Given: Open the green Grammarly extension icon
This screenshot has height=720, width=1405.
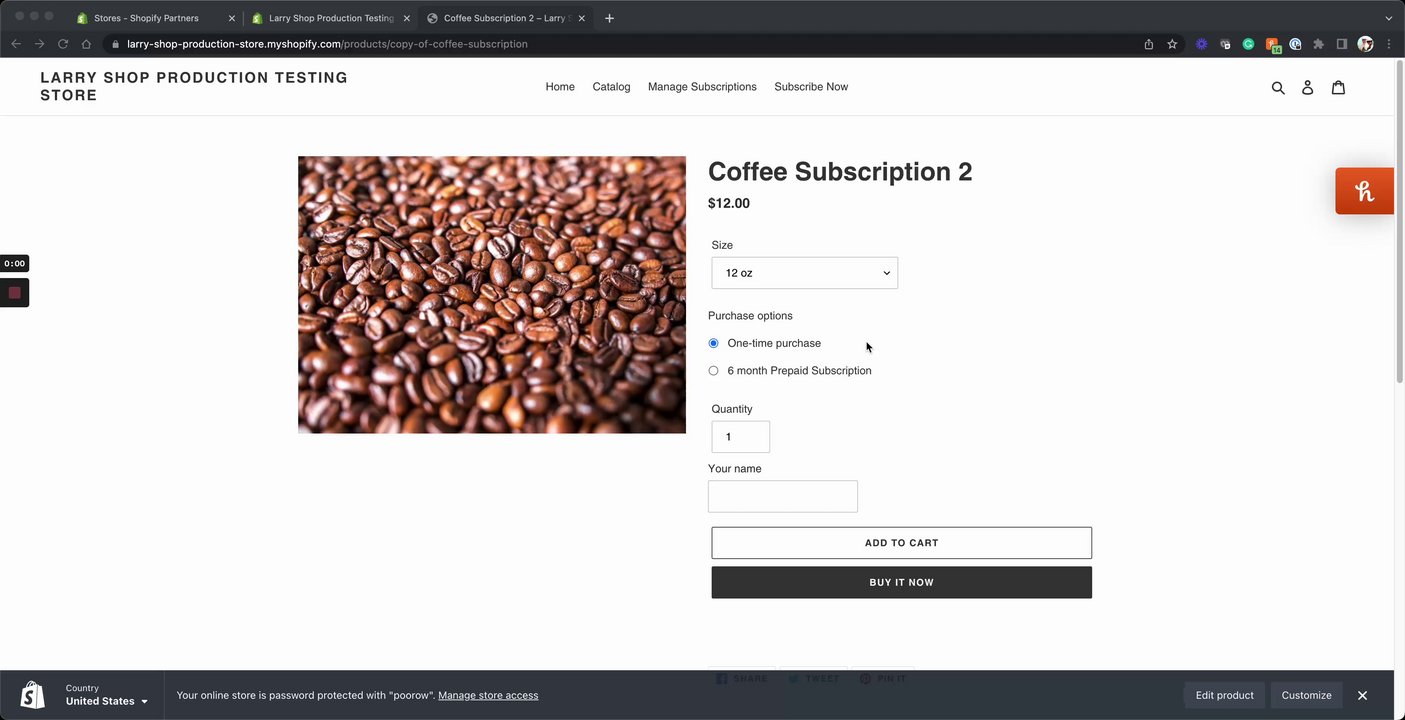Looking at the screenshot, I should point(1249,44).
